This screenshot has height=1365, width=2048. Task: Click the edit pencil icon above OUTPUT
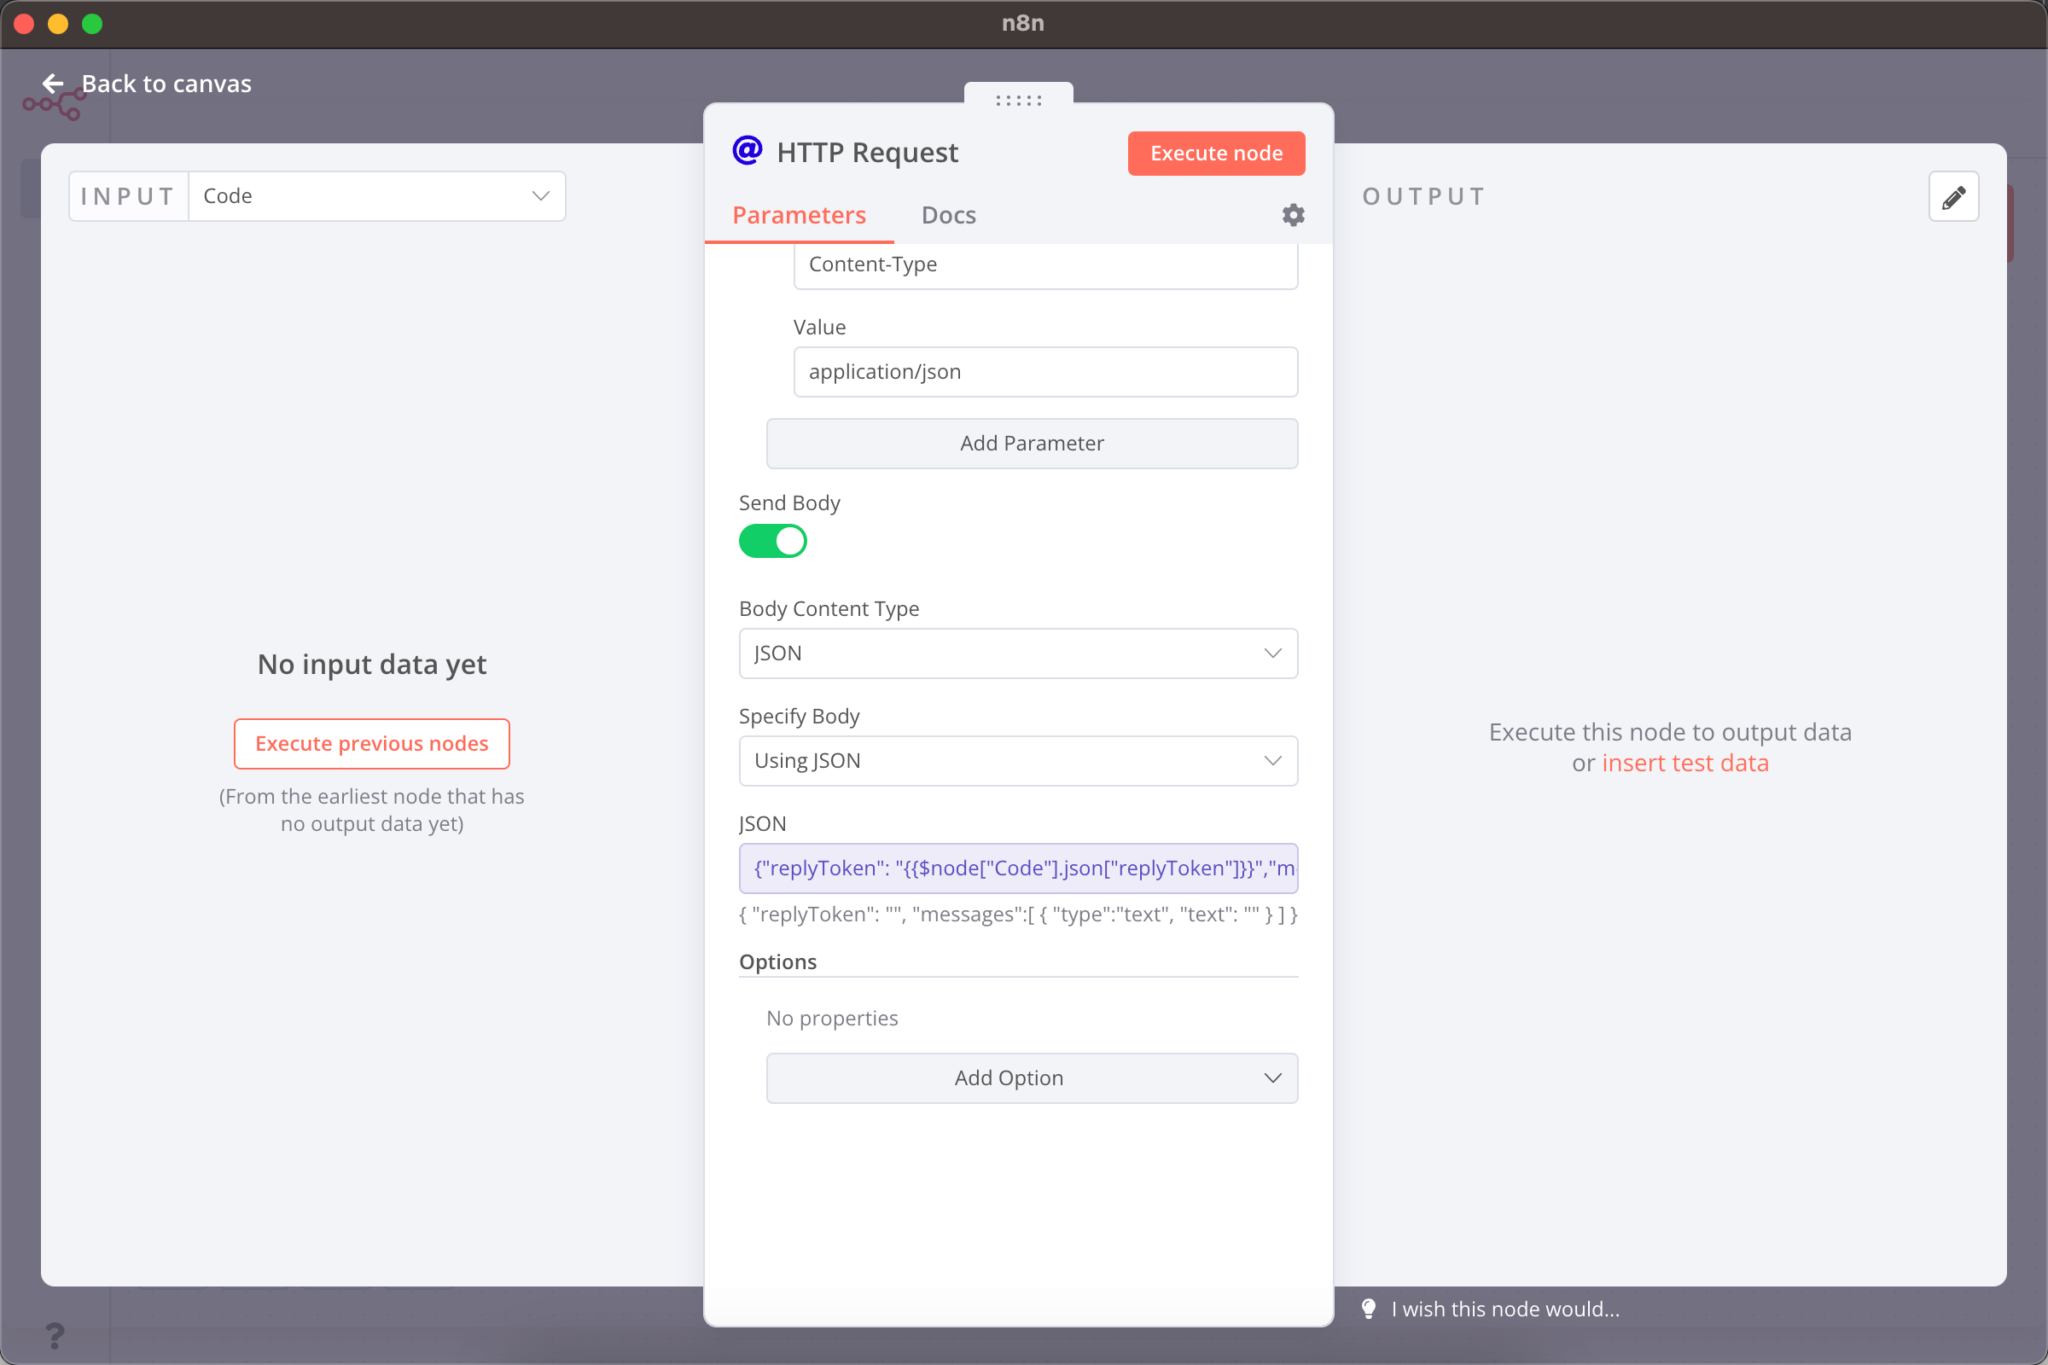tap(1951, 196)
